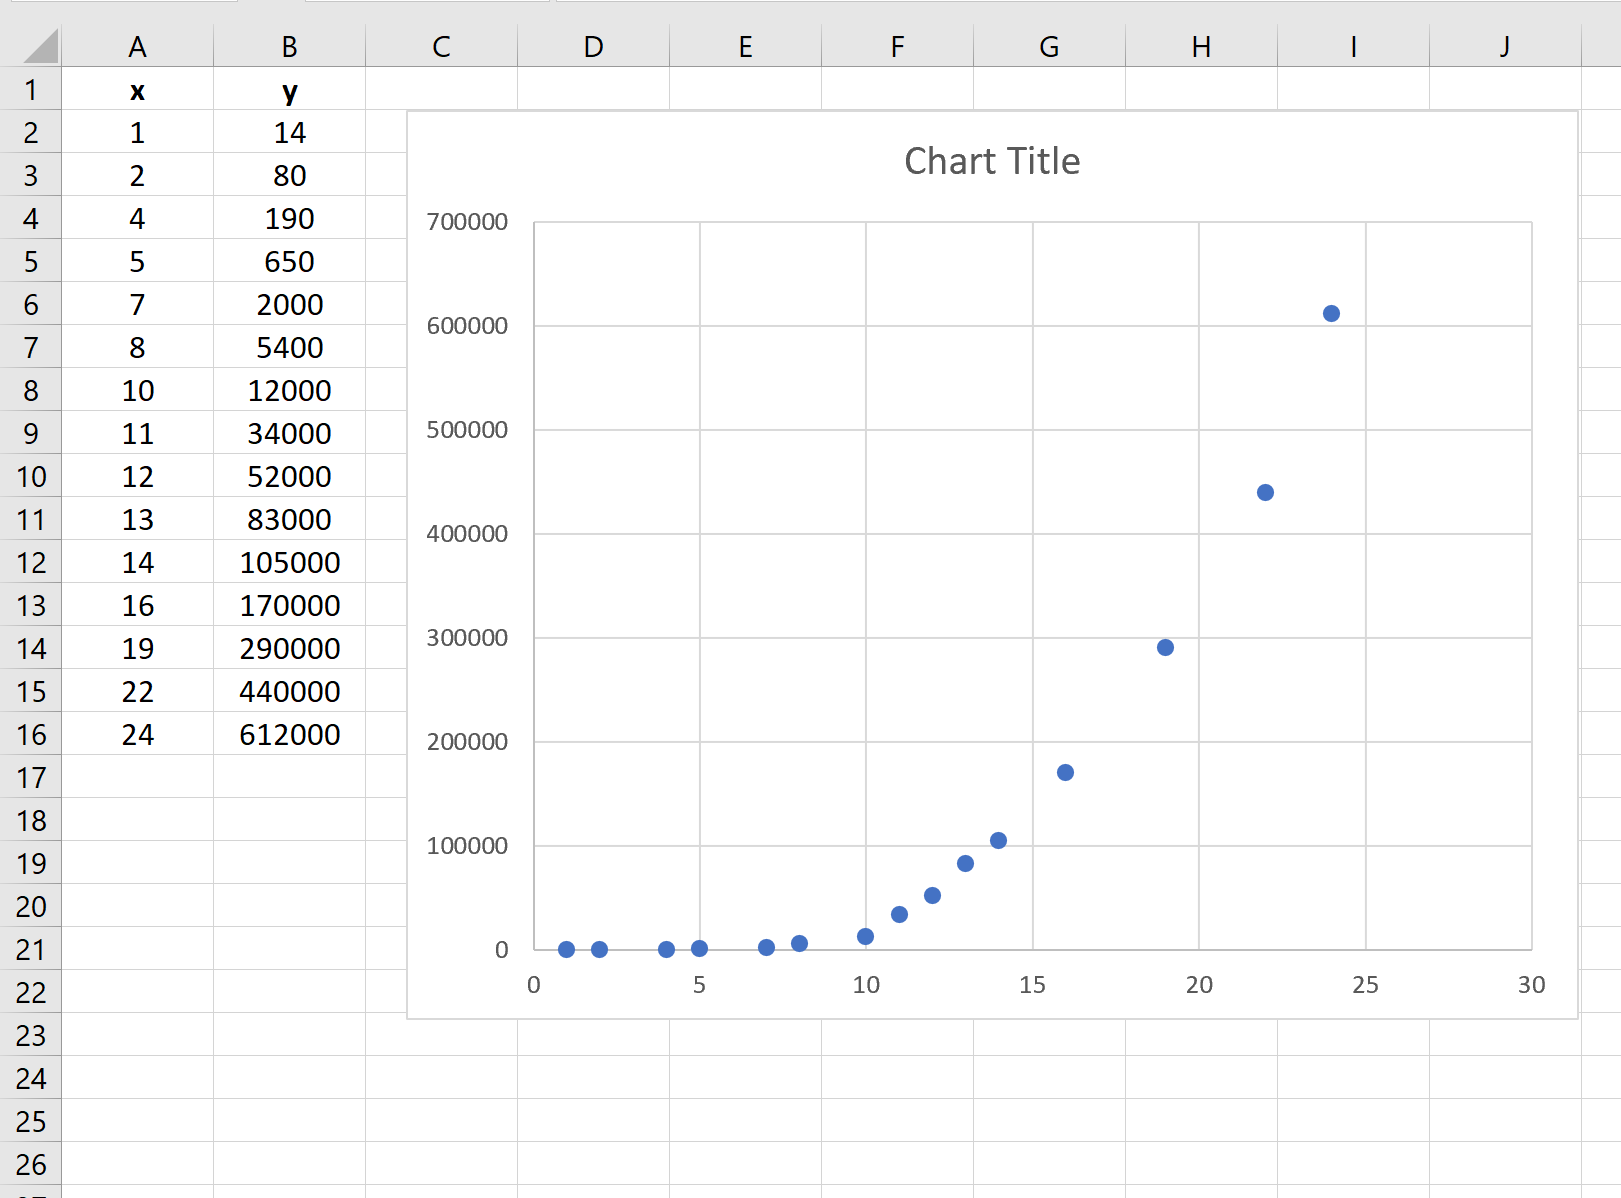Click the Select All triangle above row numbers
The height and width of the screenshot is (1198, 1621).
pos(31,46)
